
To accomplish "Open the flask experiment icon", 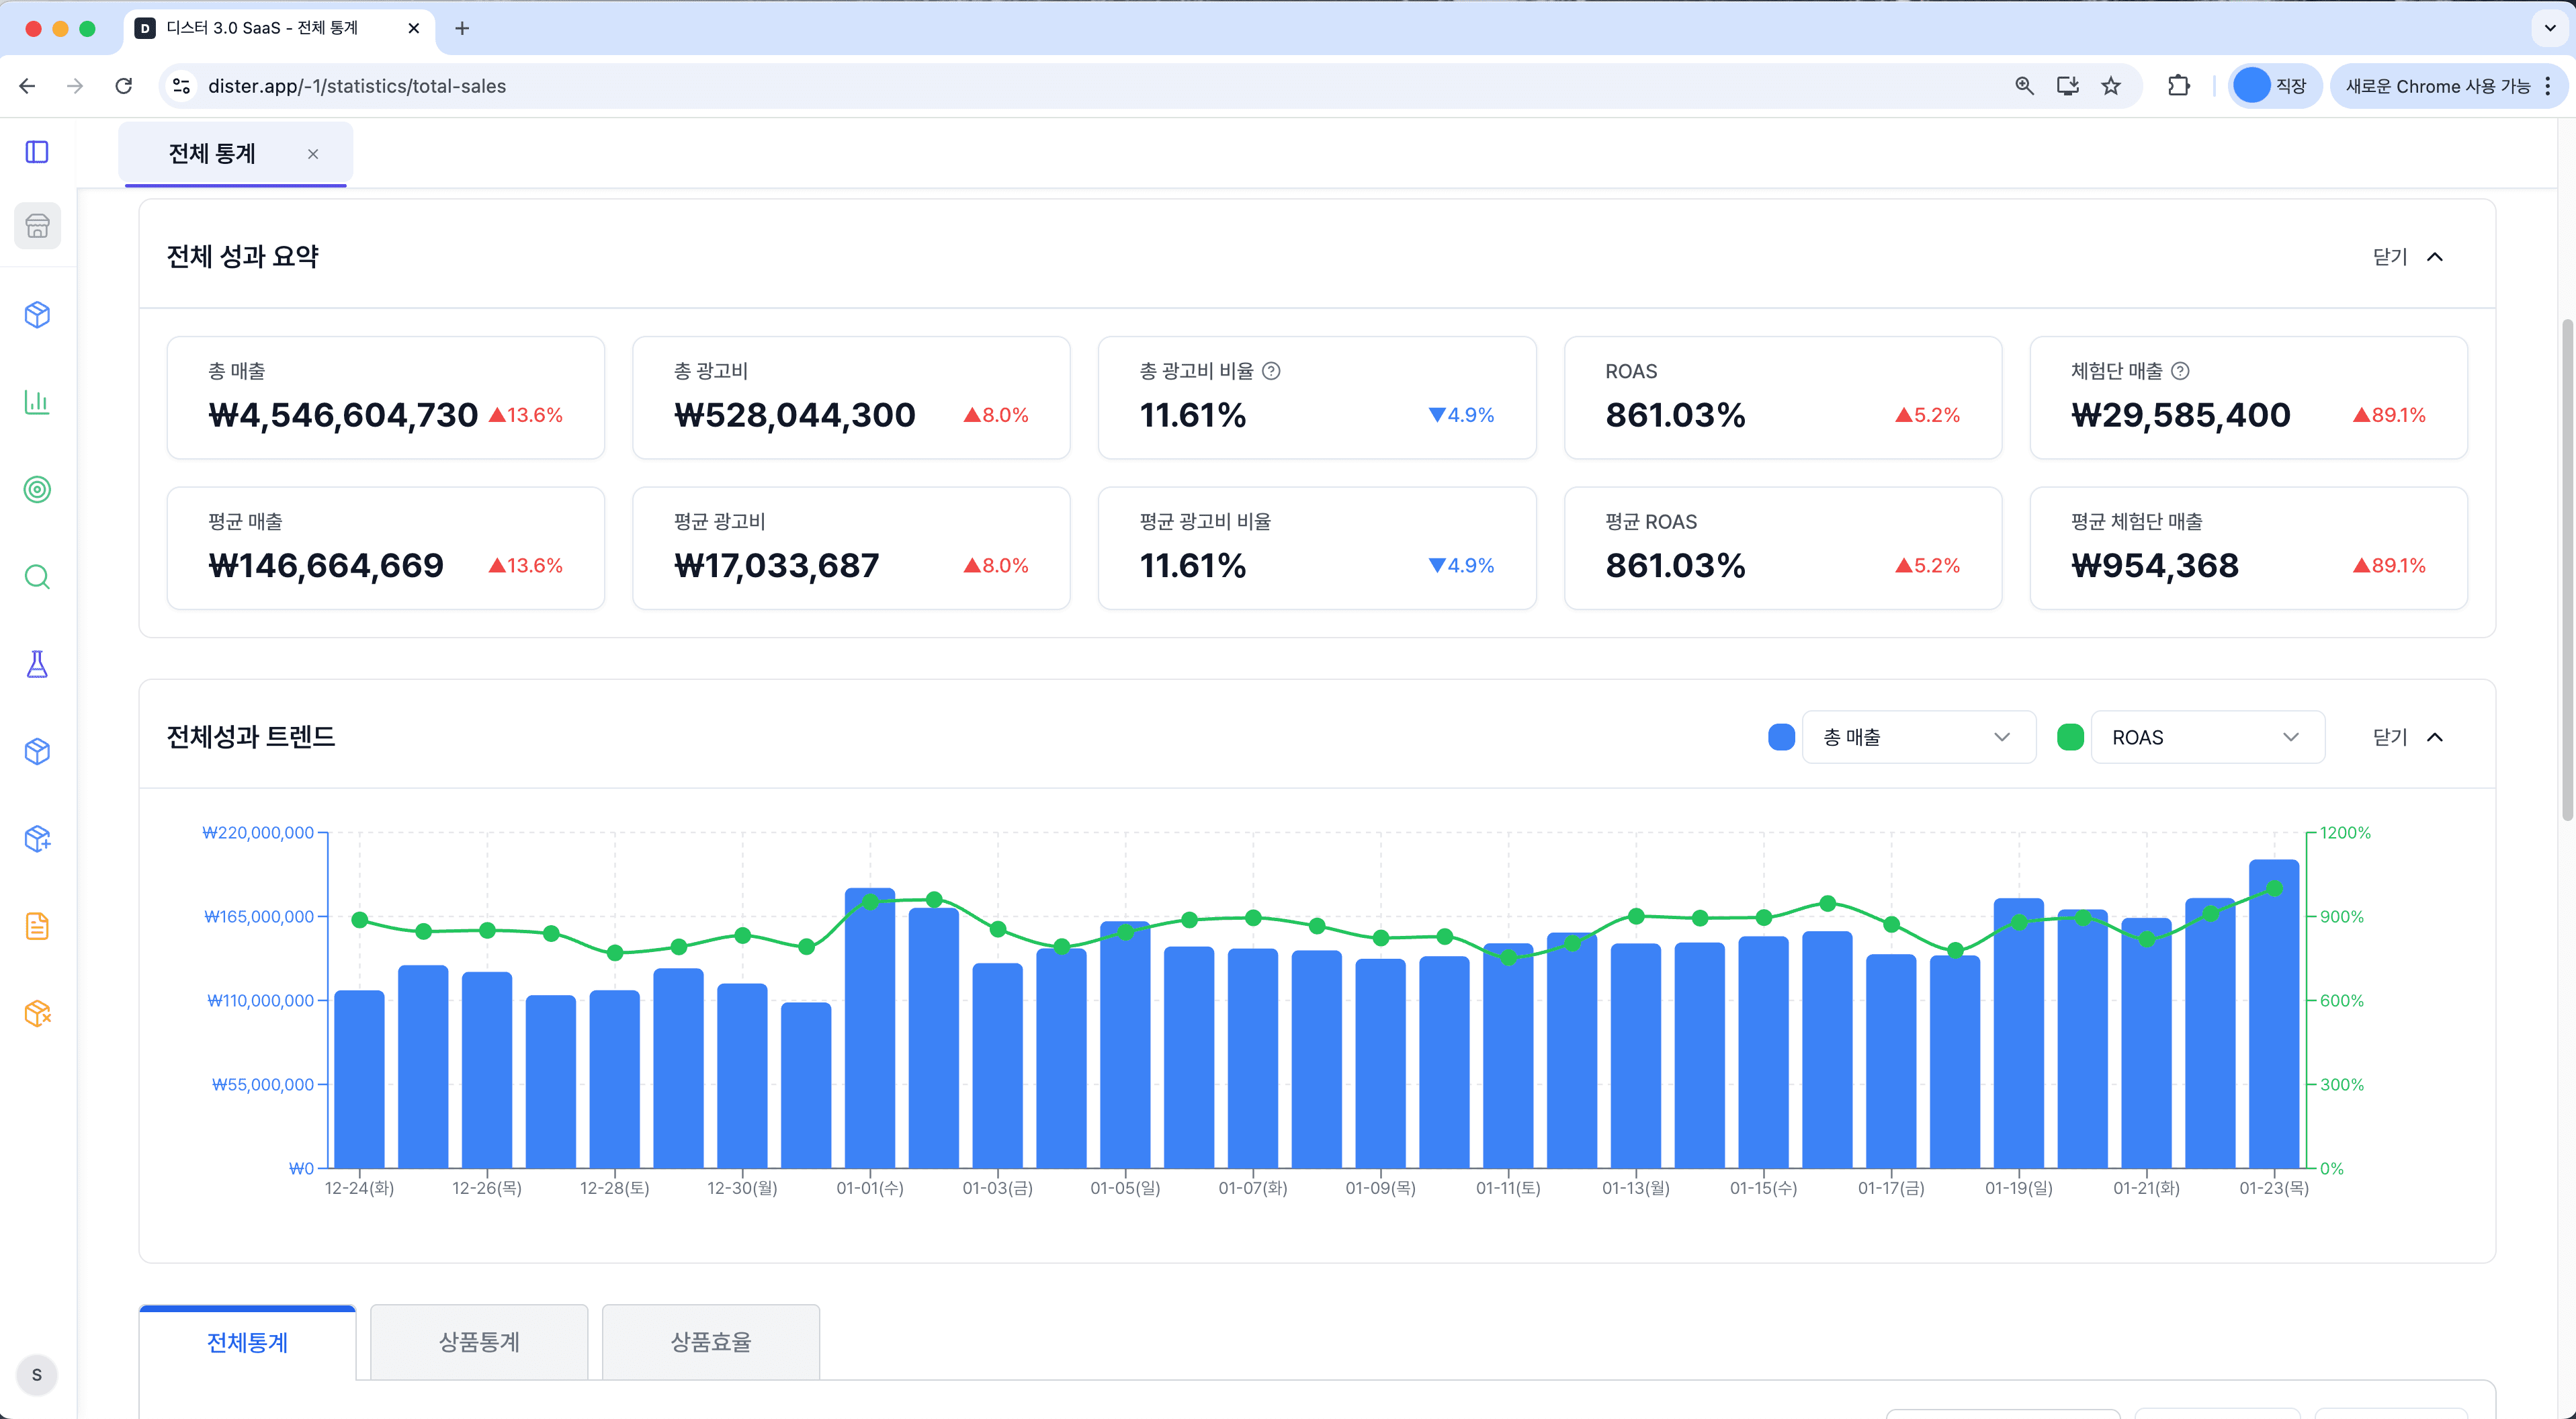I will pyautogui.click(x=37, y=664).
